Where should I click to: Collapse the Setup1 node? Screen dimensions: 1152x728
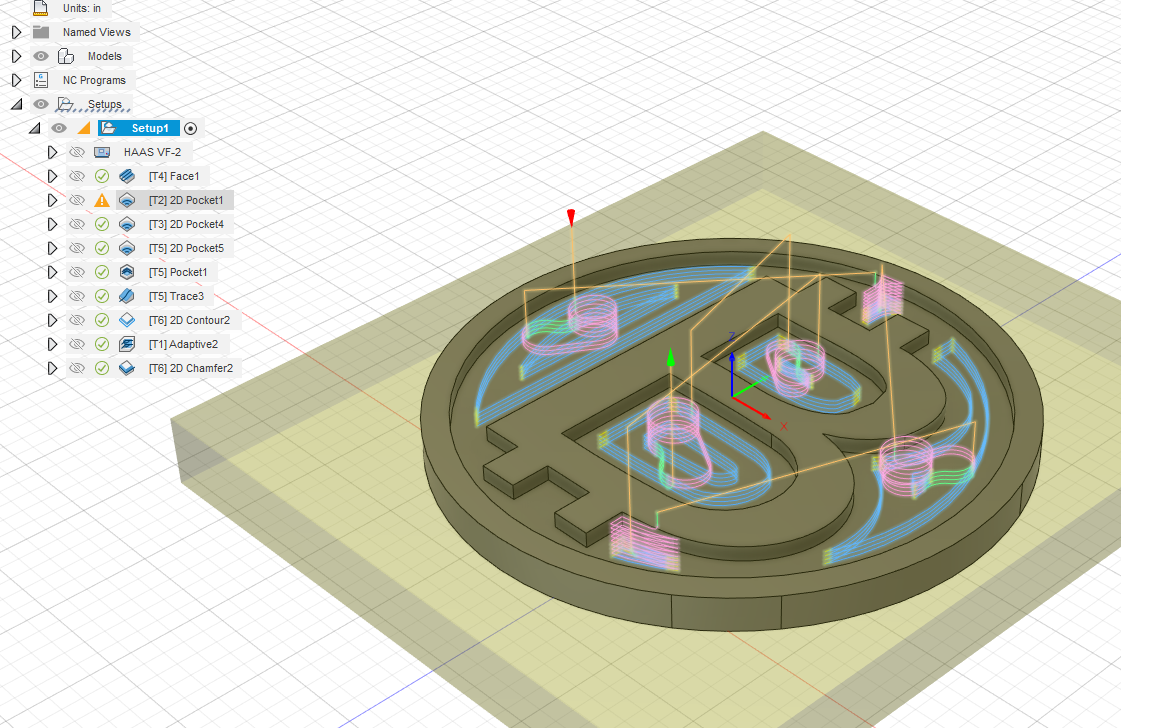(x=34, y=129)
